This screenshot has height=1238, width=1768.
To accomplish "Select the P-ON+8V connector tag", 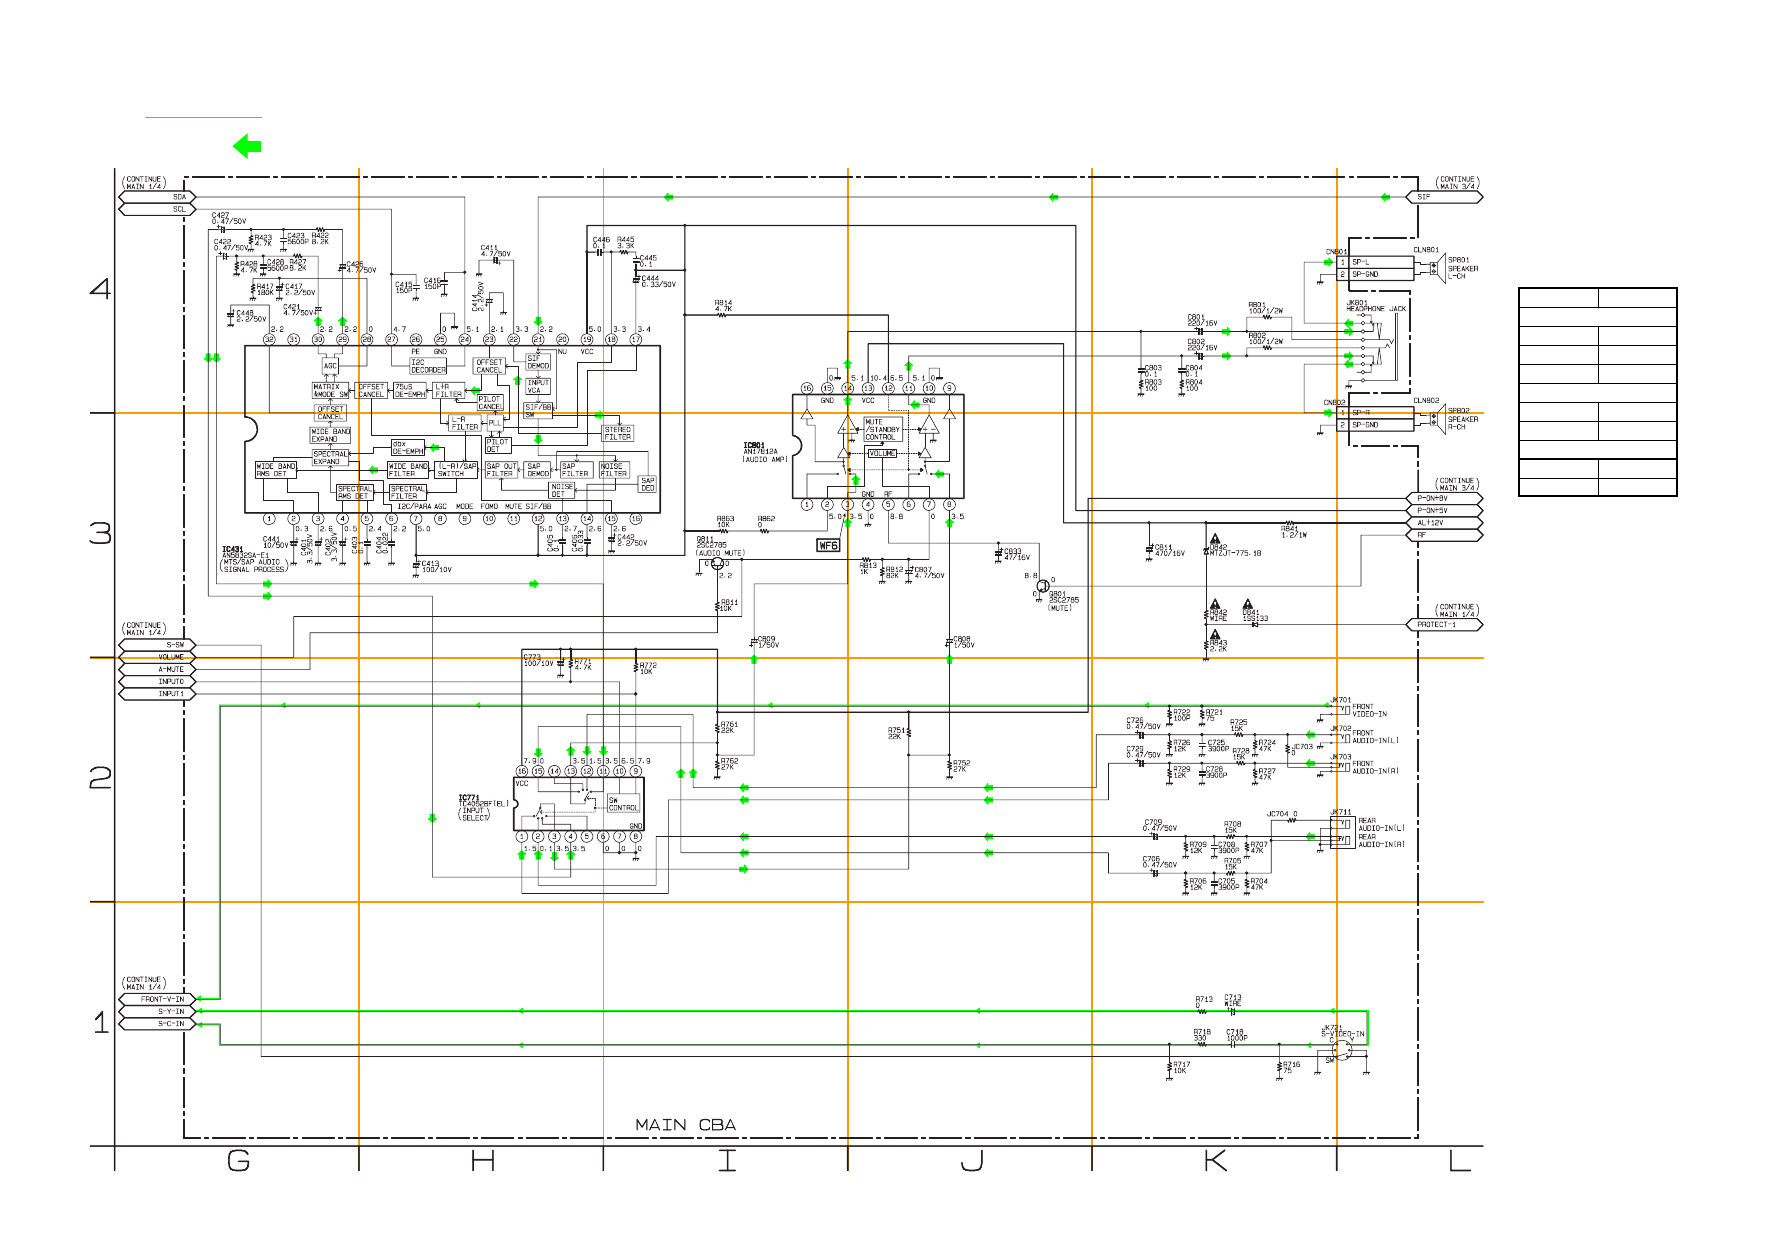I will coord(1444,498).
